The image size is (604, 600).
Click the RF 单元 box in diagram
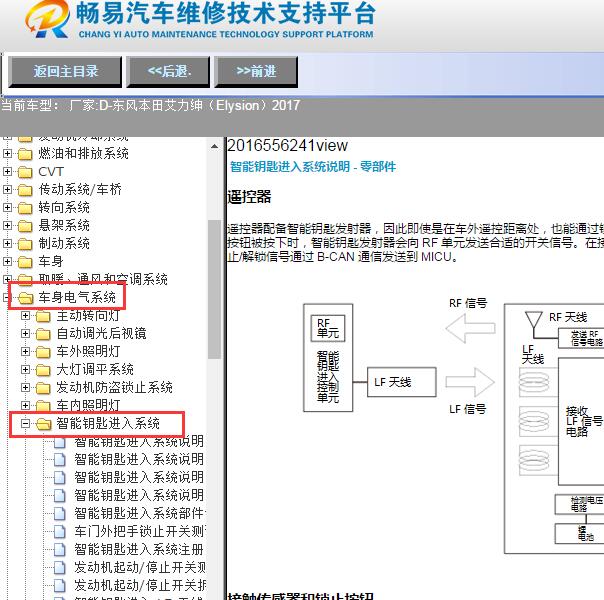(x=328, y=328)
